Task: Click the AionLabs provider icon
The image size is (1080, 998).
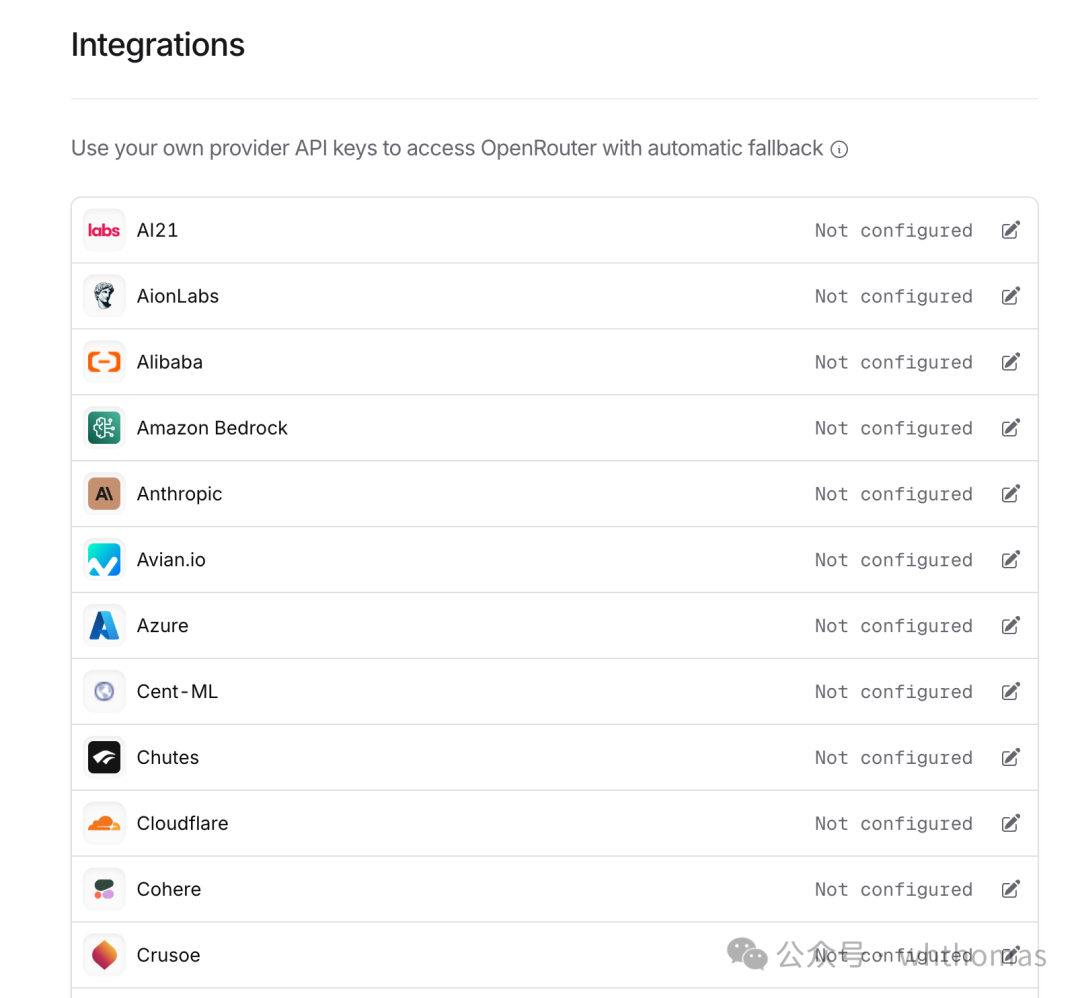Action: (104, 296)
